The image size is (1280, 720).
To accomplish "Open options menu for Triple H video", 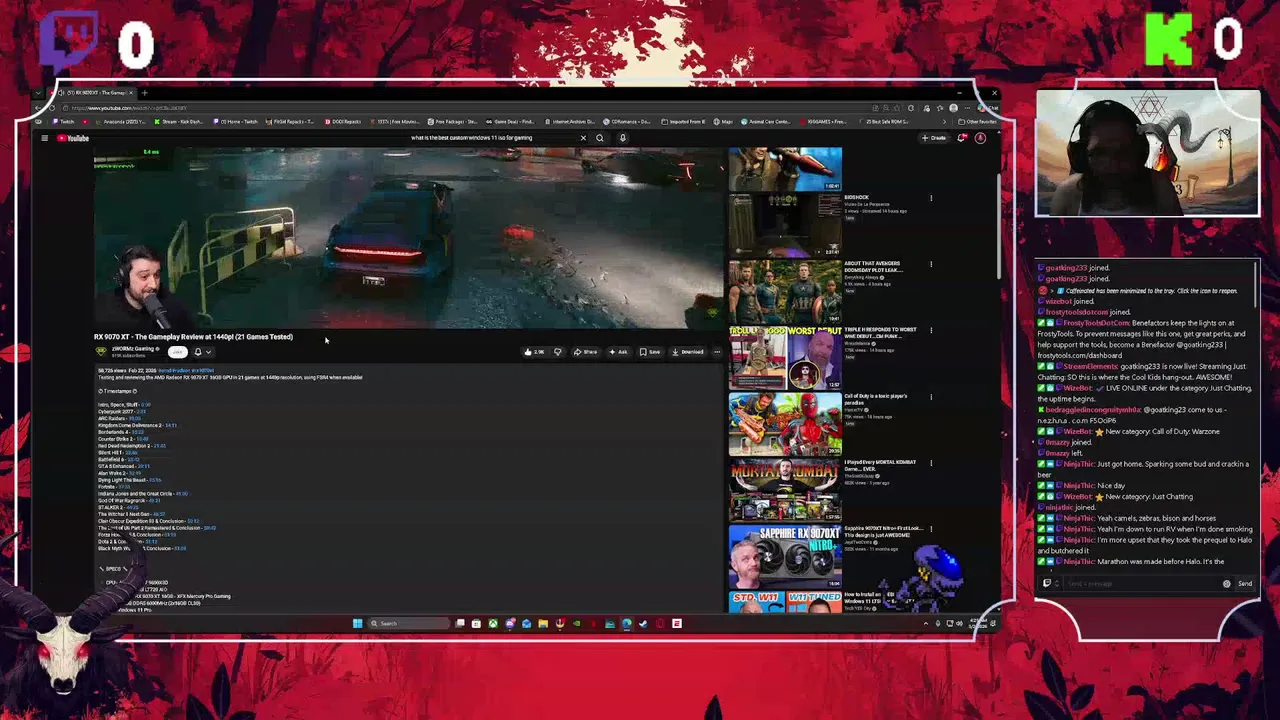I will click(x=931, y=331).
